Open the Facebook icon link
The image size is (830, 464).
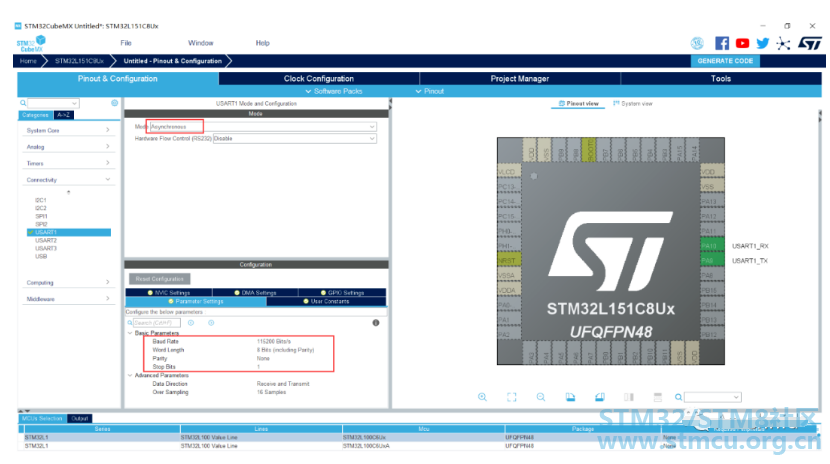point(722,43)
